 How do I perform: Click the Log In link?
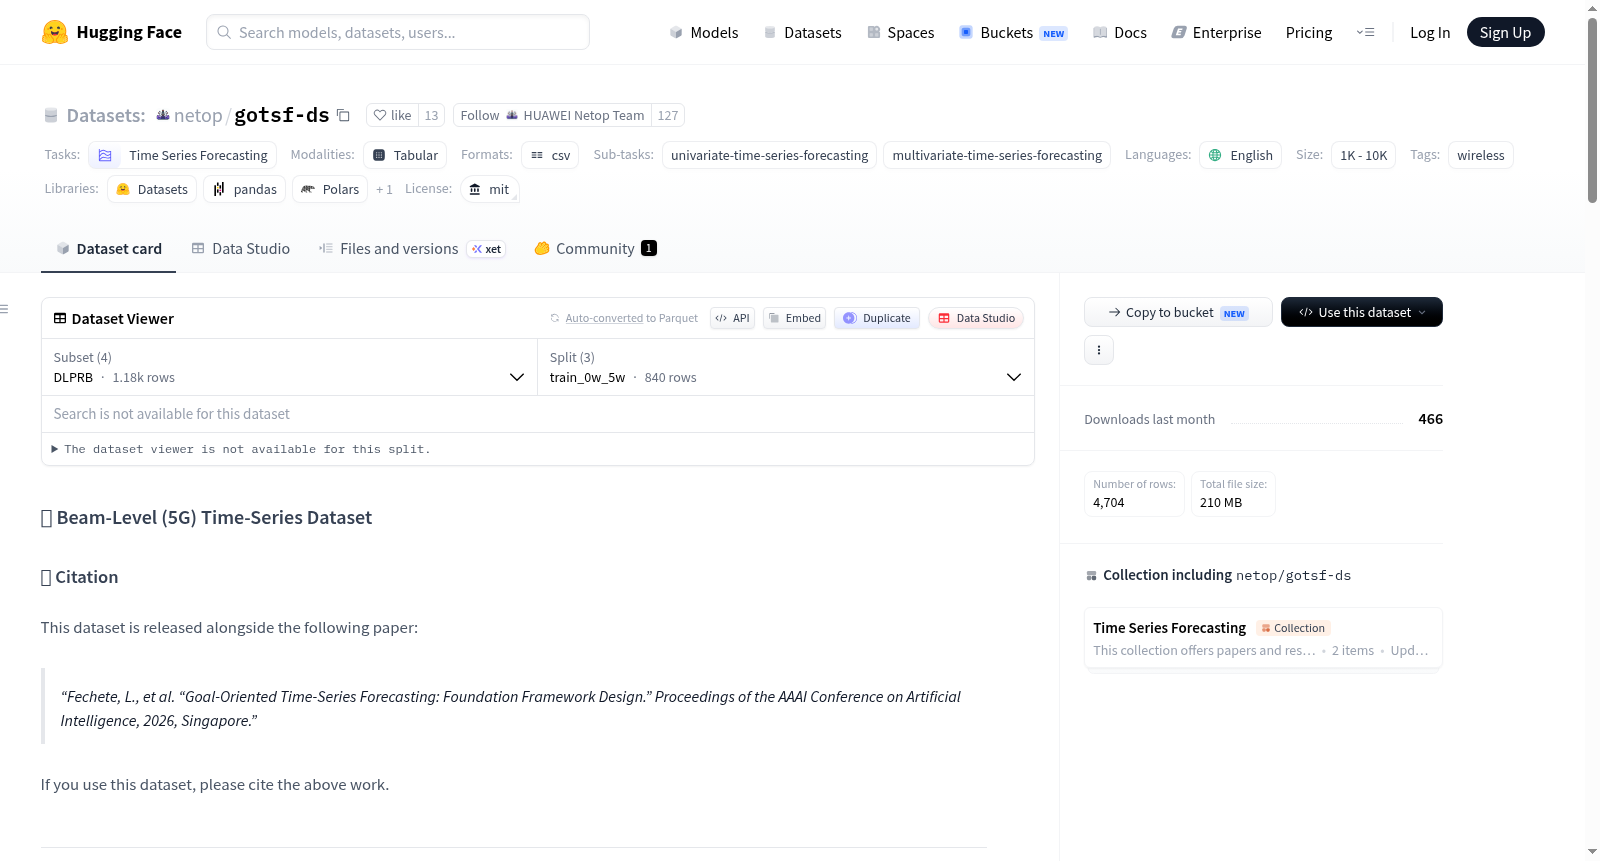(x=1430, y=32)
